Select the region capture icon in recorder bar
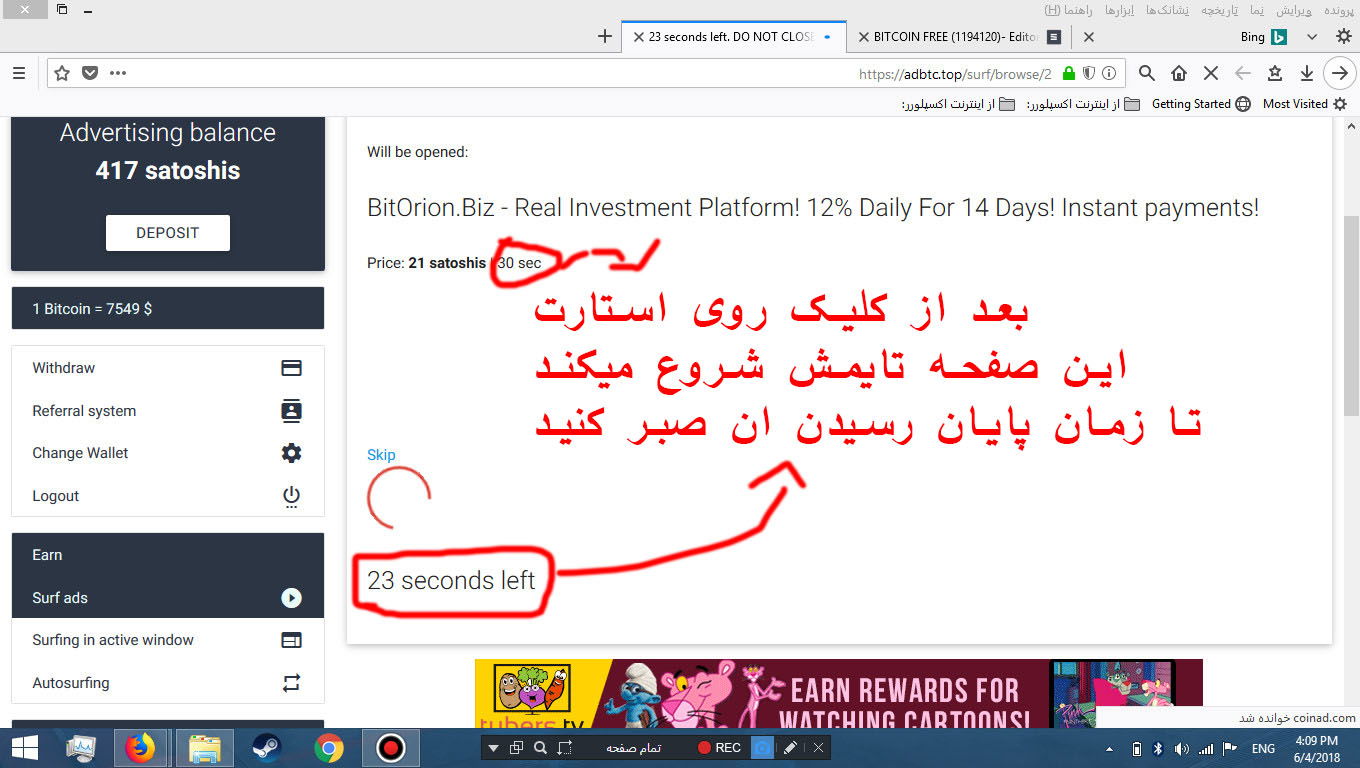This screenshot has height=768, width=1360. click(565, 747)
